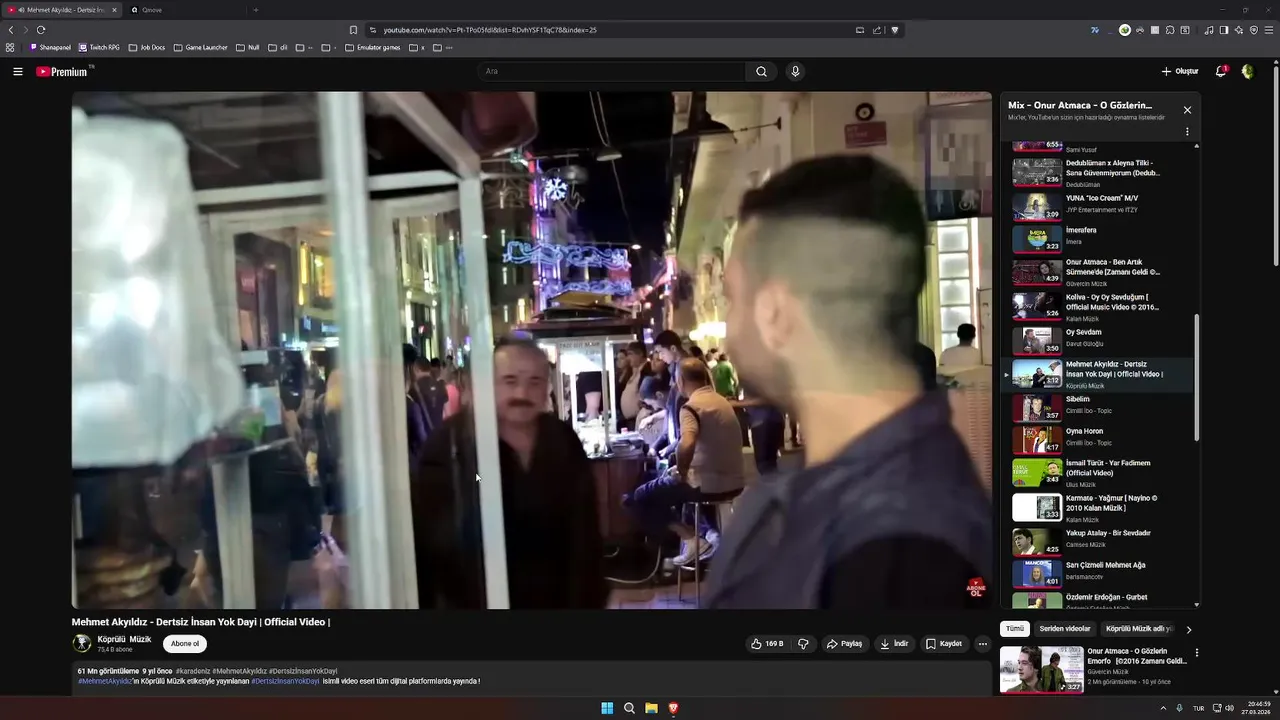
Task: Play İsmail Türüt - Yar Fadimem
Action: point(1099,473)
